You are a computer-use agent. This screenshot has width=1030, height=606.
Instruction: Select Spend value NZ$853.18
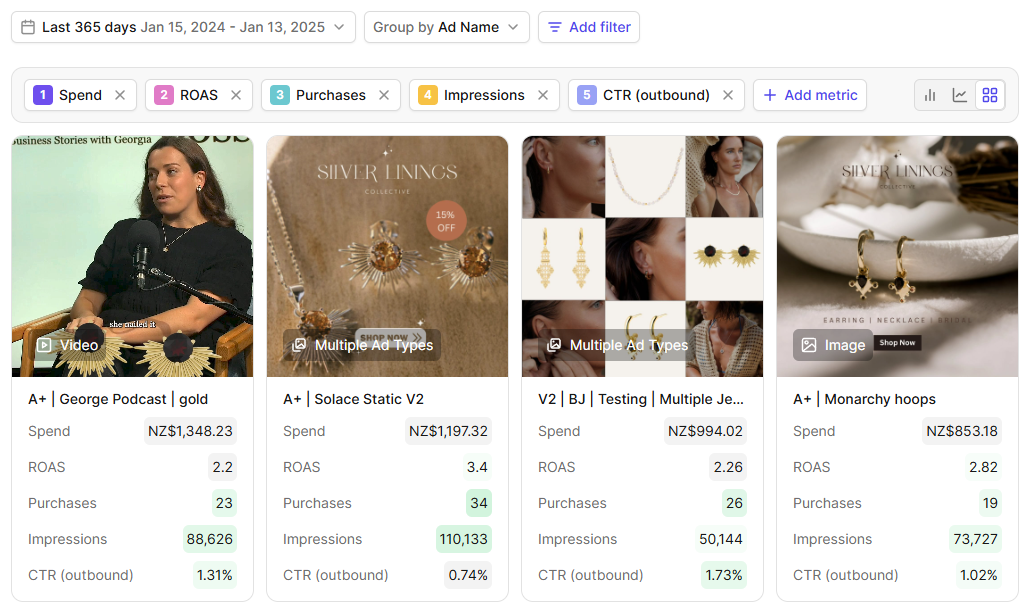coord(962,431)
